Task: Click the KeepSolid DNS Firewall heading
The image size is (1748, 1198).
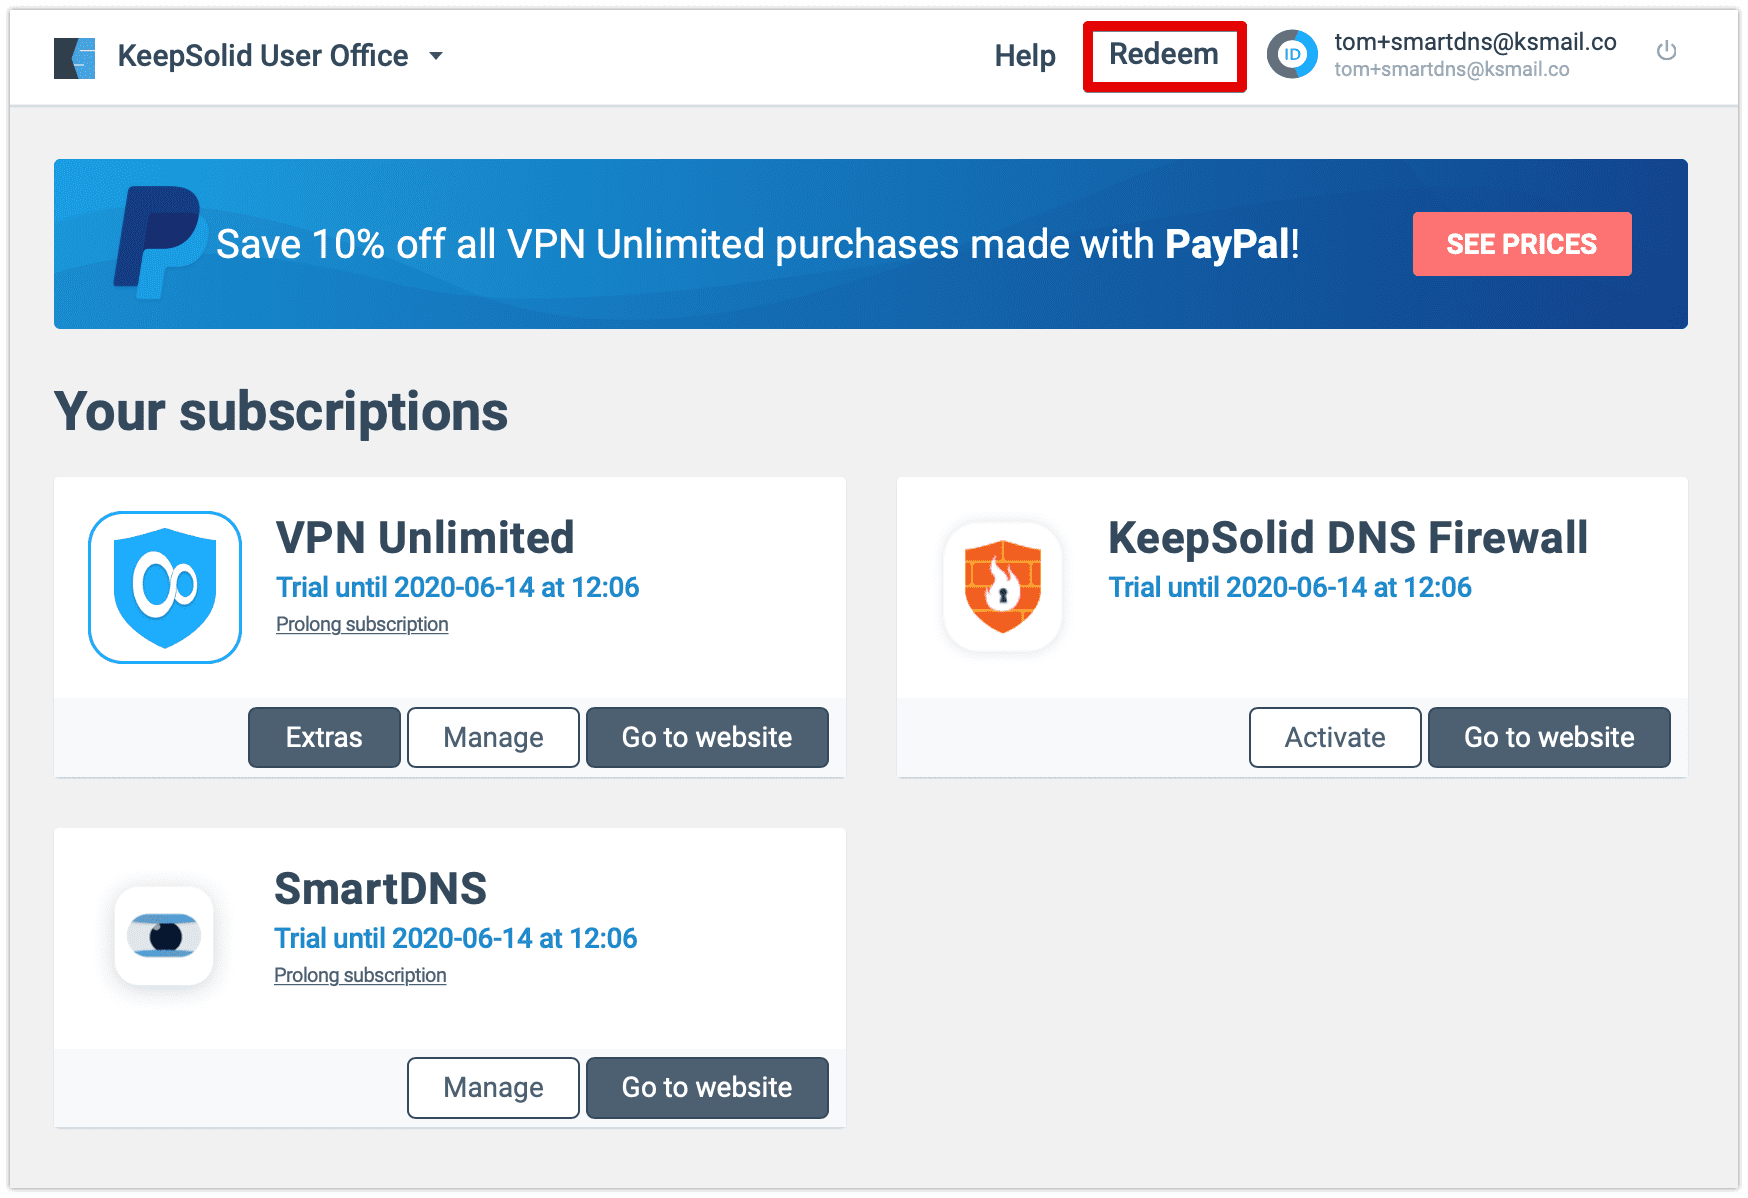Action: [1348, 537]
